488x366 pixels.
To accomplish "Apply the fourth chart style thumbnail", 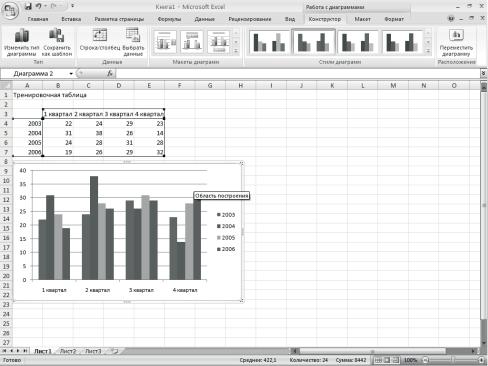I will click(x=402, y=42).
